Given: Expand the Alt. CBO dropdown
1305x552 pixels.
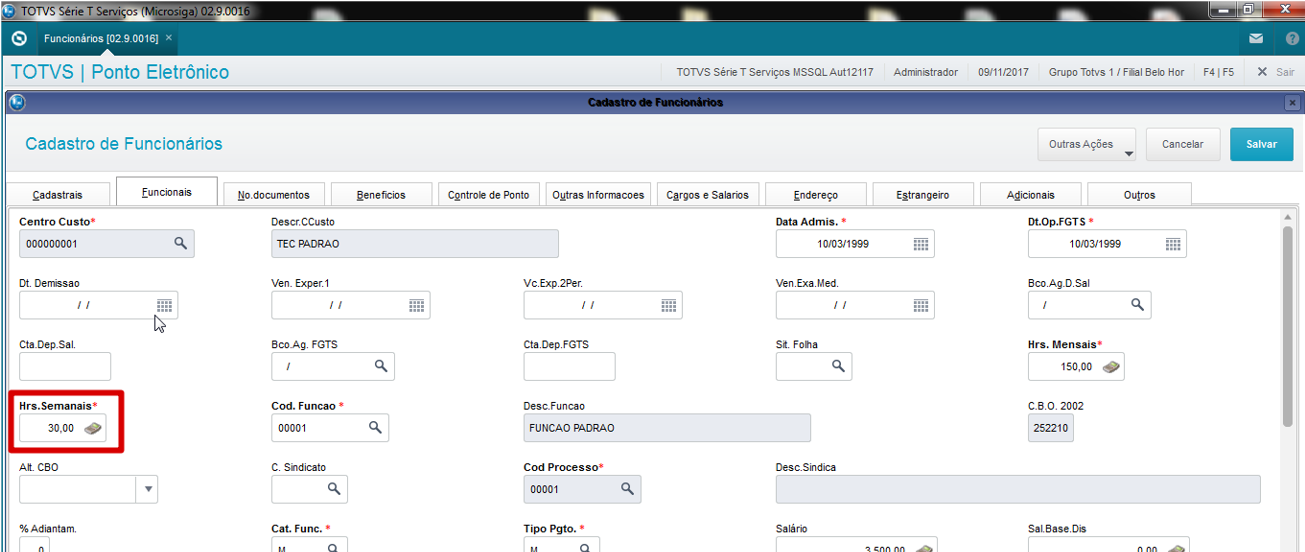Looking at the screenshot, I should (x=148, y=489).
